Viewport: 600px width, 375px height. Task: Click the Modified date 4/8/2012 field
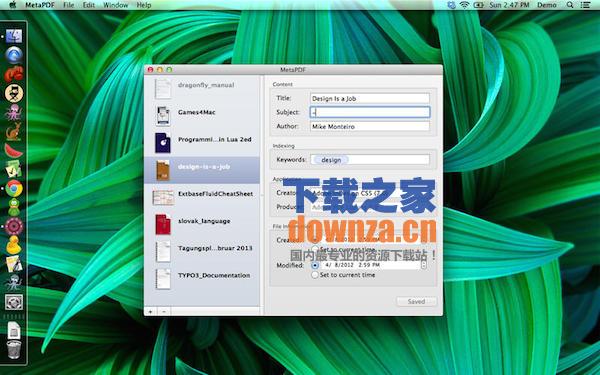(370, 264)
